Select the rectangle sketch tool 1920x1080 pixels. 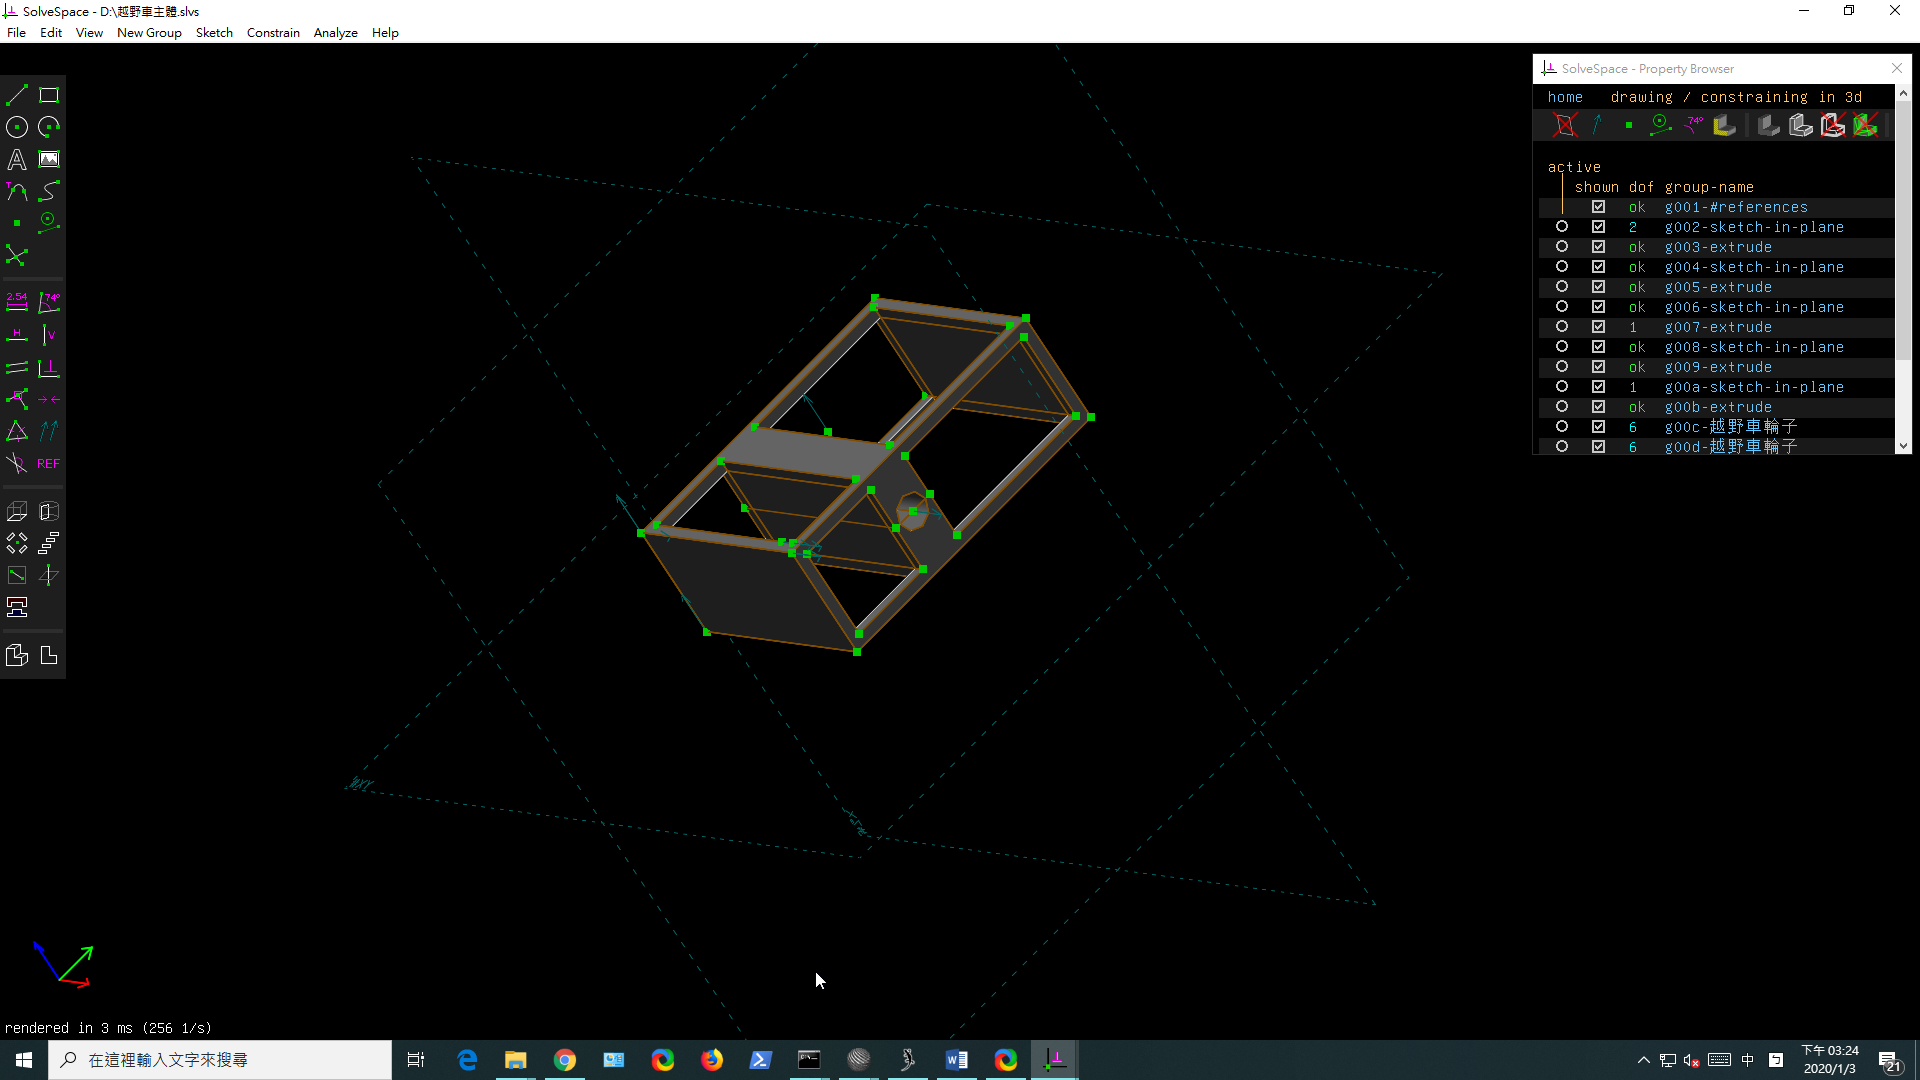49,95
